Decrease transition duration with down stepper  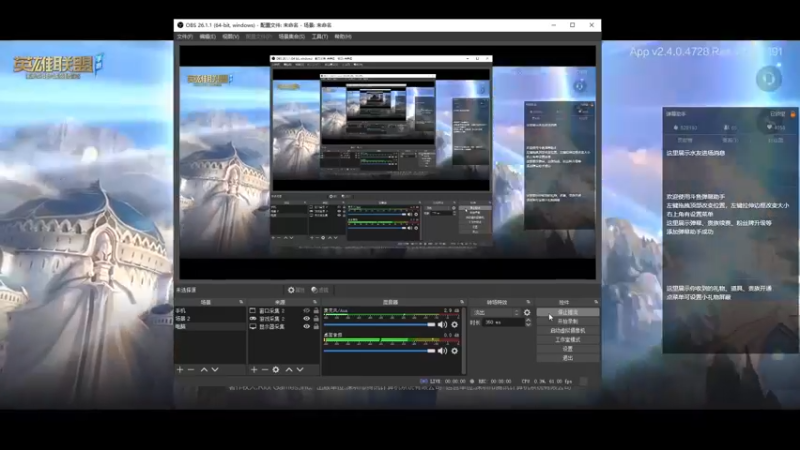pyautogui.click(x=528, y=324)
